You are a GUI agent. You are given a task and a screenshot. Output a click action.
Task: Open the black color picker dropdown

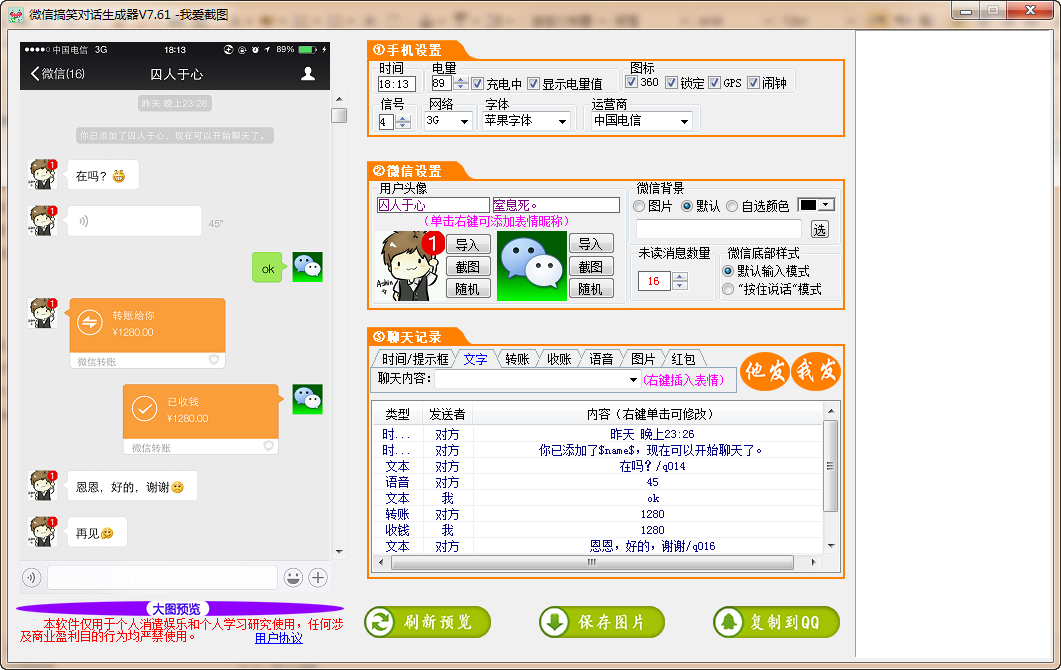[x=826, y=205]
